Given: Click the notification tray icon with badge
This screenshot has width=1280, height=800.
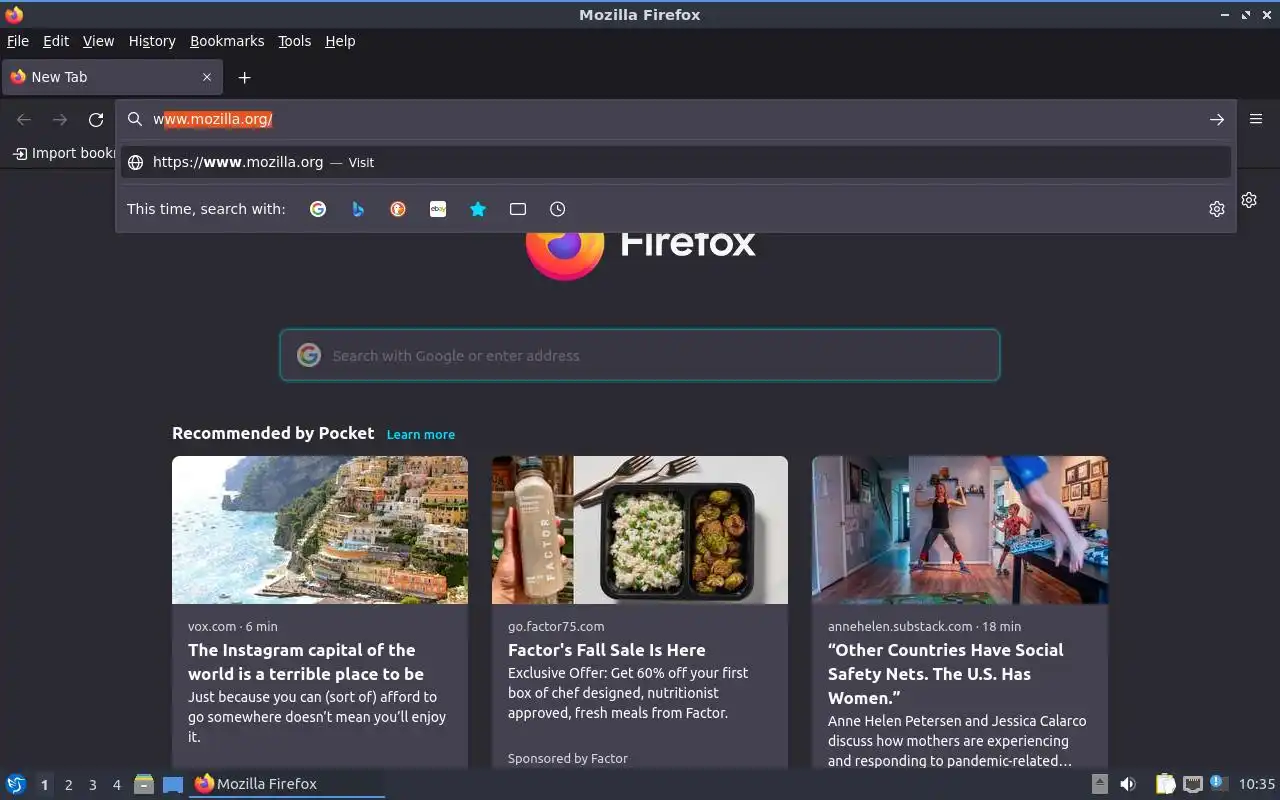Looking at the screenshot, I should point(1218,783).
